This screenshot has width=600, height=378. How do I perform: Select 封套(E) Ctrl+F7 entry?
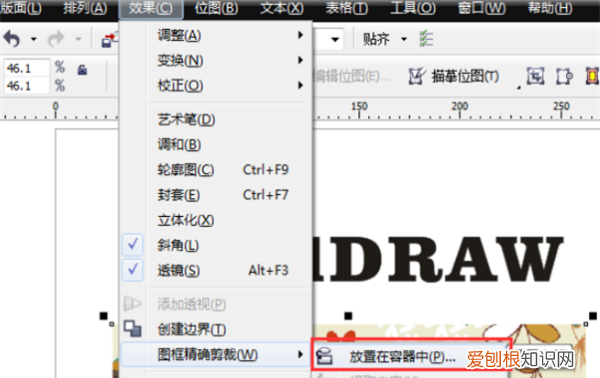pyautogui.click(x=216, y=195)
